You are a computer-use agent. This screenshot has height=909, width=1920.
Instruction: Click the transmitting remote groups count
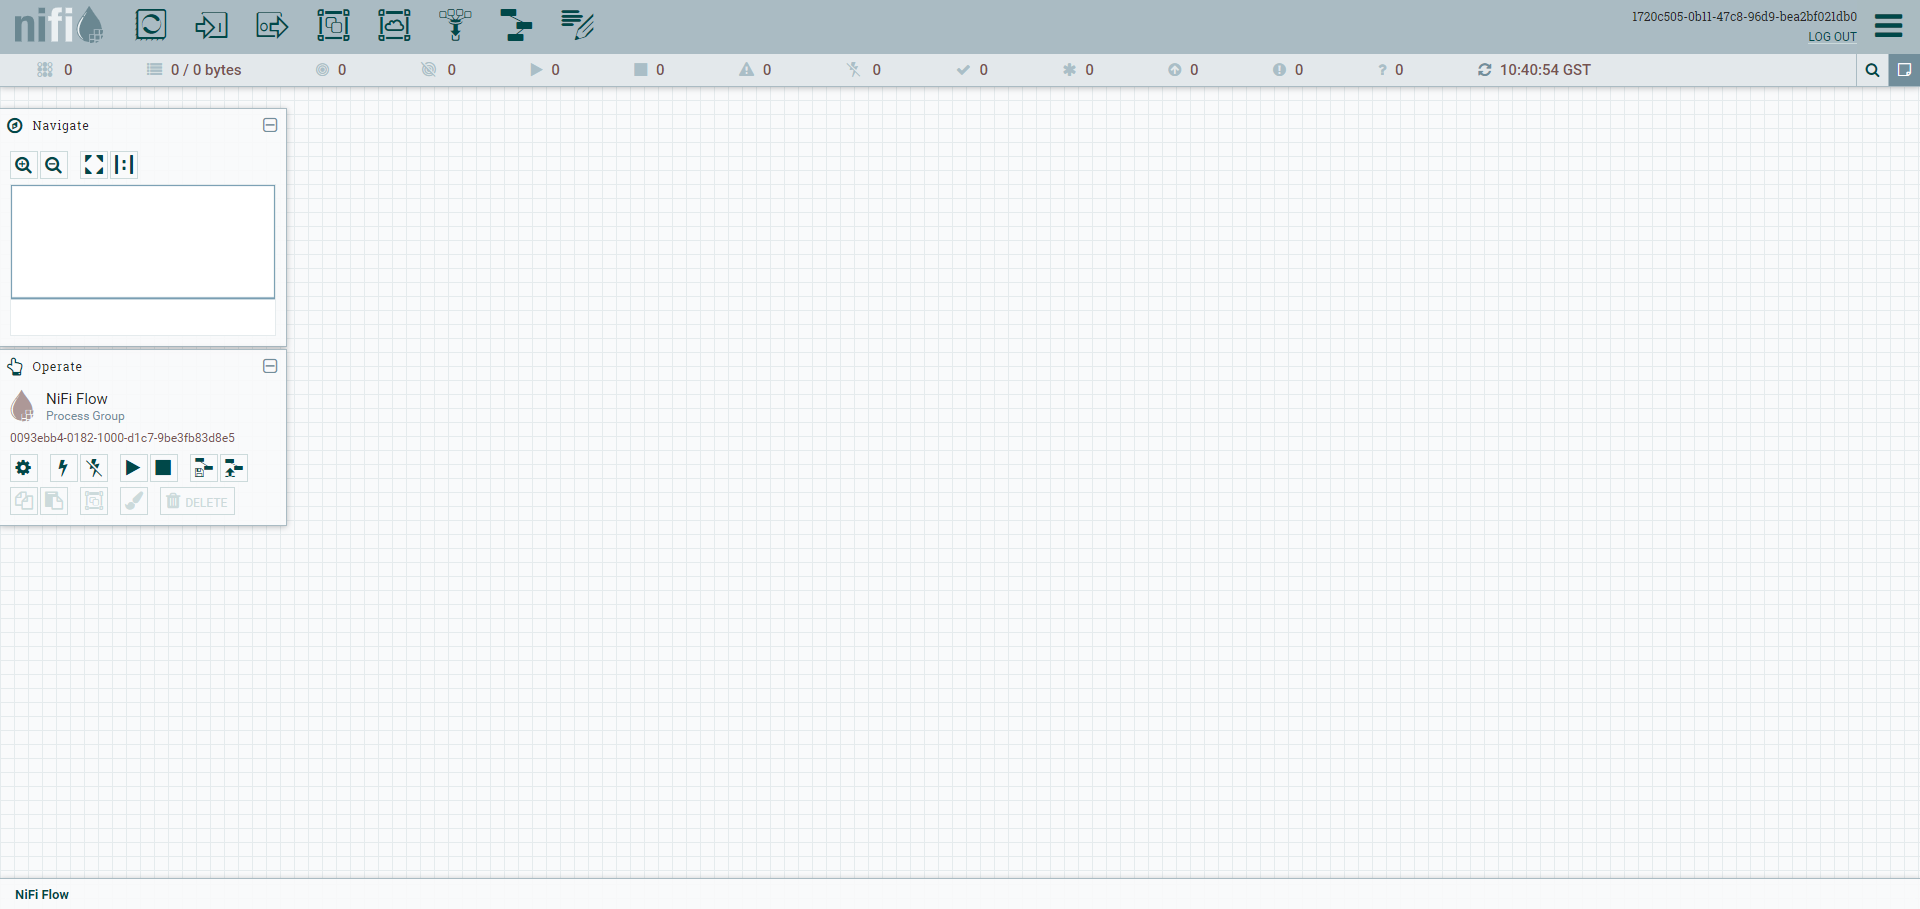tap(331, 70)
